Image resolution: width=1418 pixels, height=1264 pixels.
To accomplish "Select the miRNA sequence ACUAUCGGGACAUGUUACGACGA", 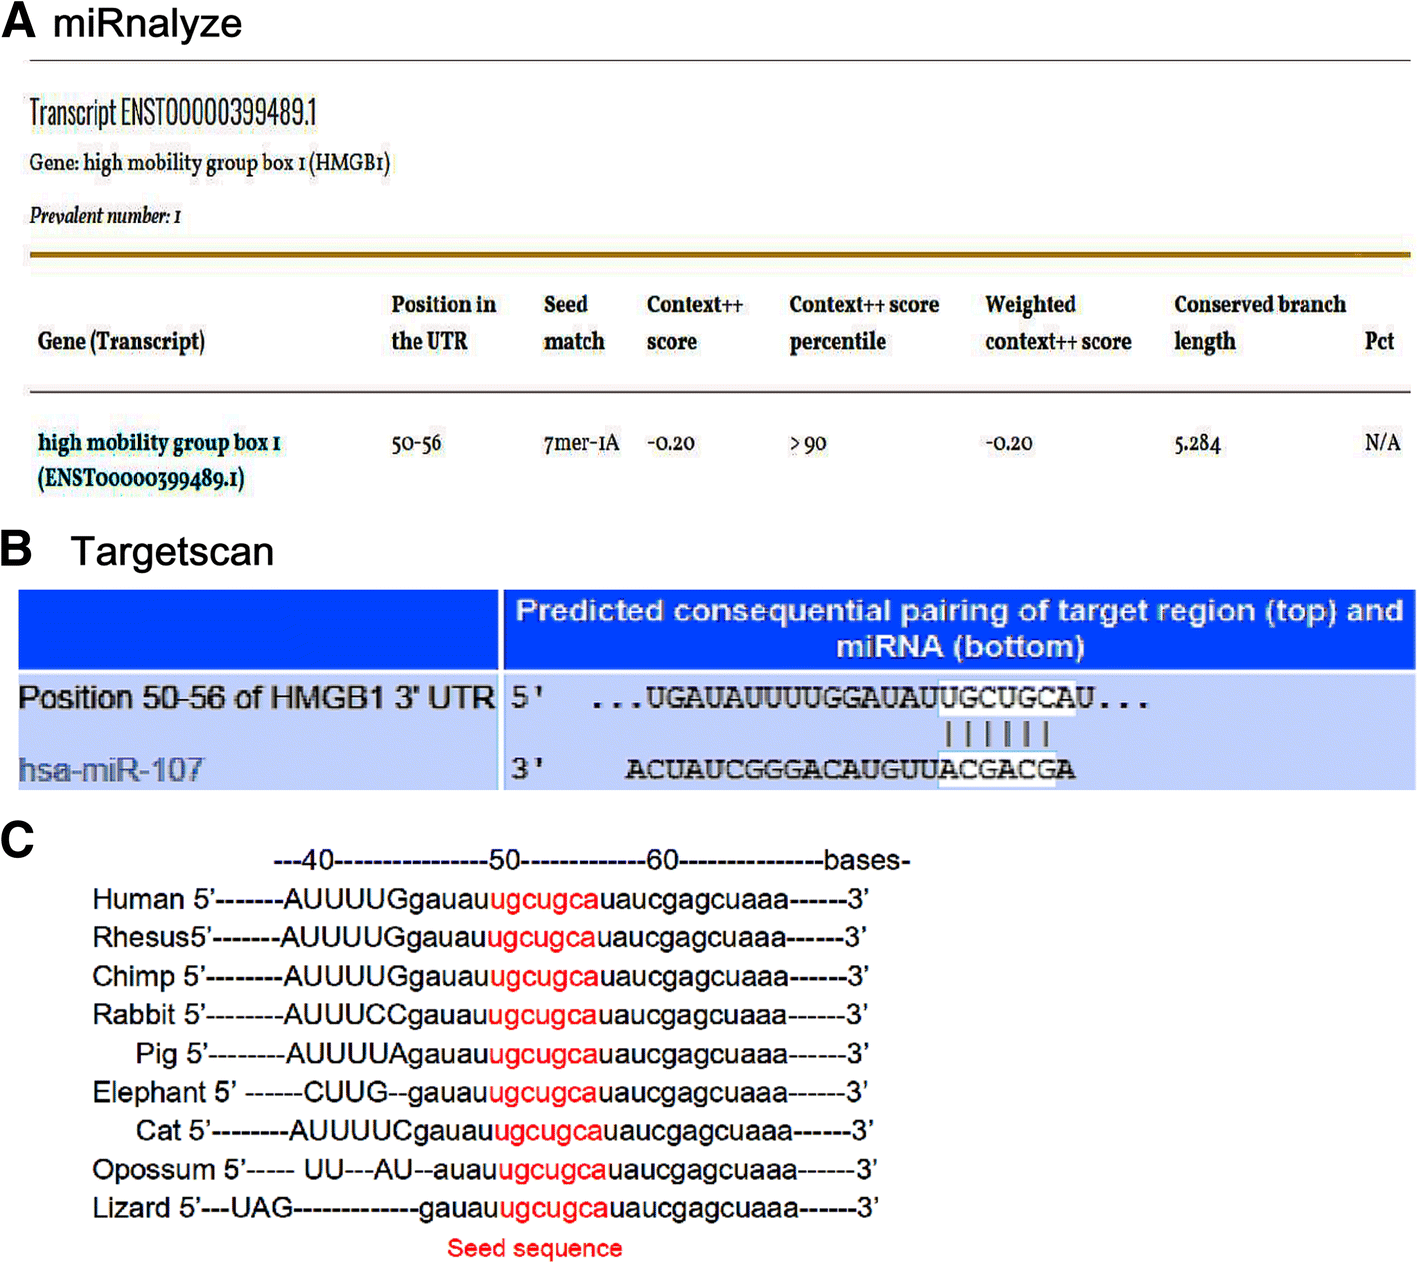I will click(850, 769).
